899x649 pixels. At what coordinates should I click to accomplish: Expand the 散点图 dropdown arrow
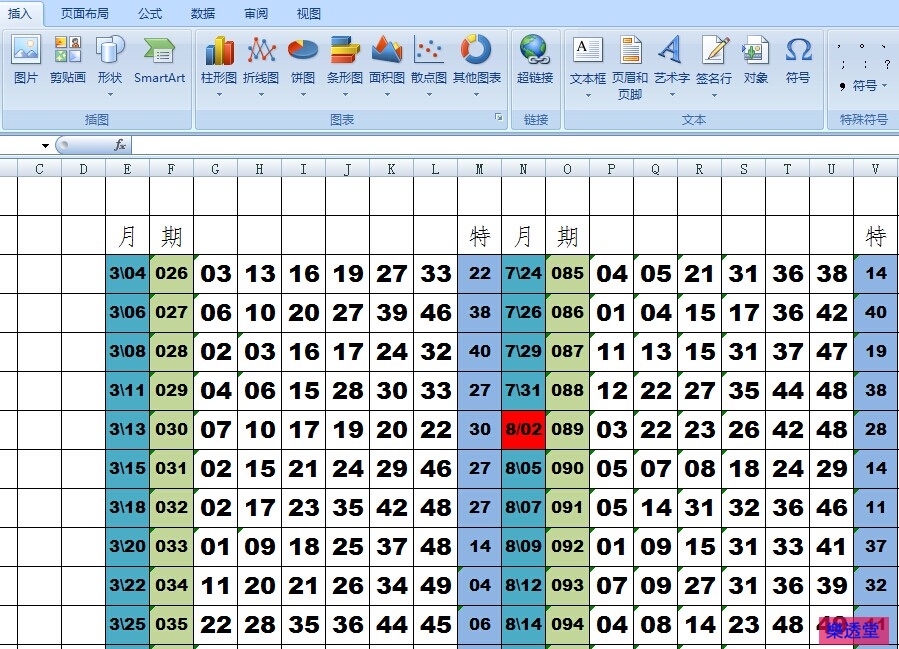[429, 95]
